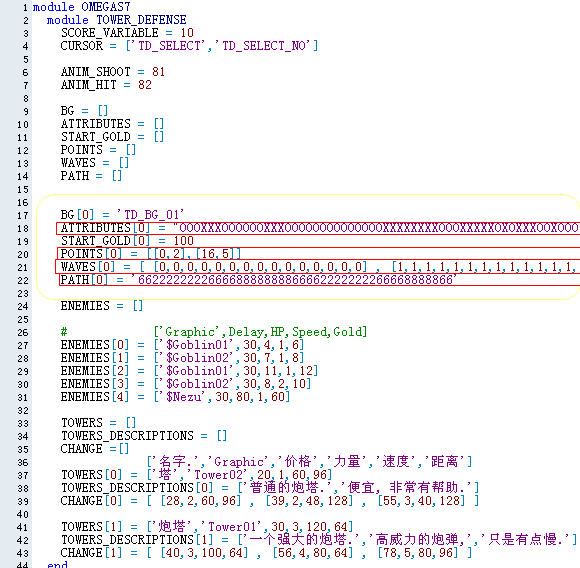Click the CHANGE[0] array line
Viewport: 580px width, 568px height.
270,501
